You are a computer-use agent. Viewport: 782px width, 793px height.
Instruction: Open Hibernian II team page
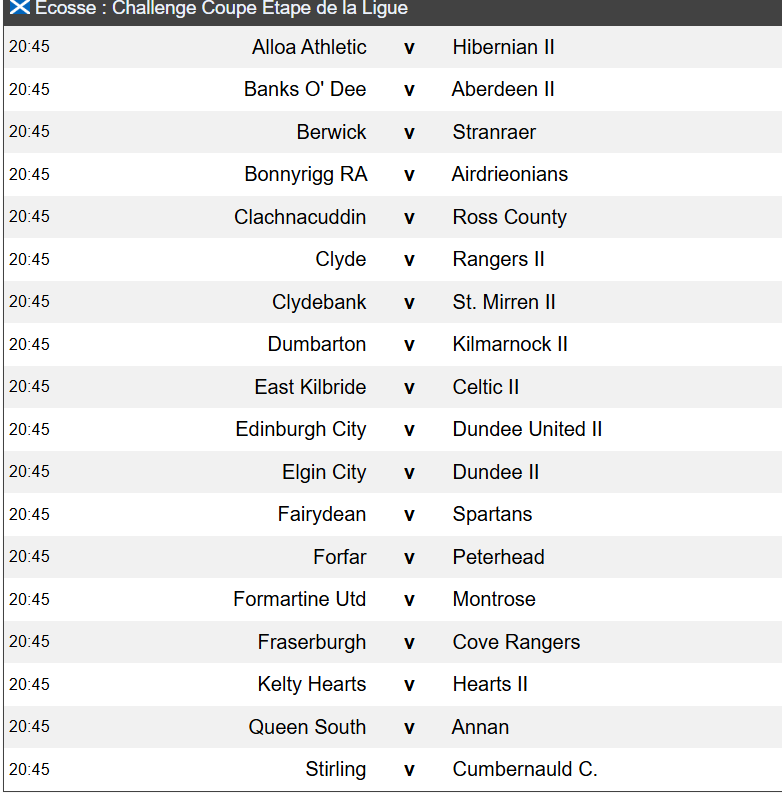tap(503, 47)
